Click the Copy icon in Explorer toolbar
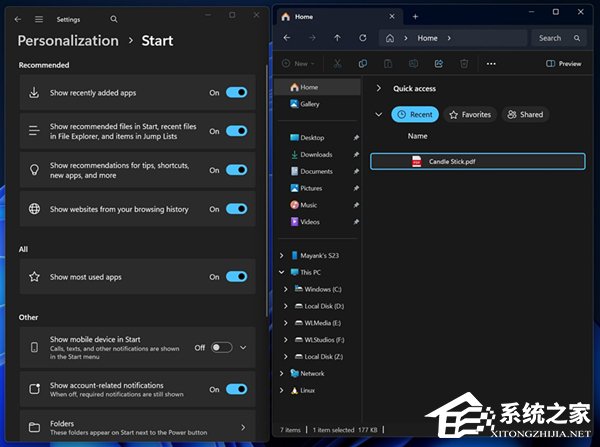 [363, 64]
